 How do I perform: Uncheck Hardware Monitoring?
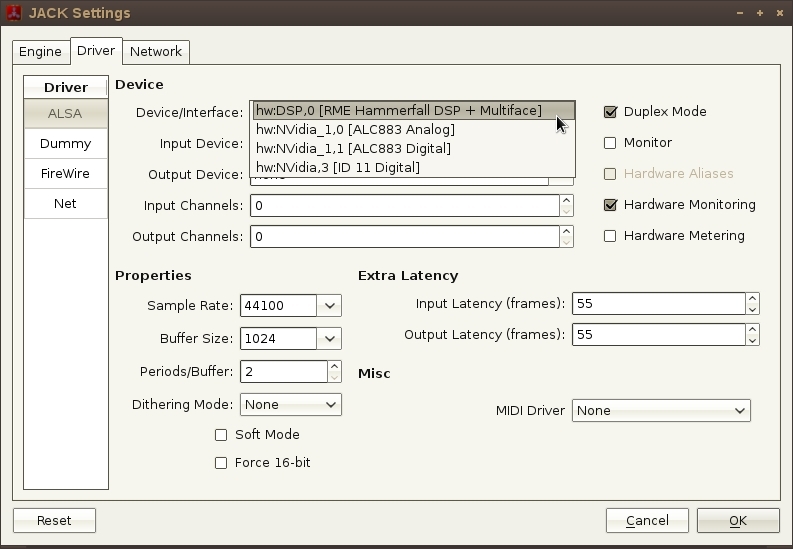pyautogui.click(x=610, y=205)
